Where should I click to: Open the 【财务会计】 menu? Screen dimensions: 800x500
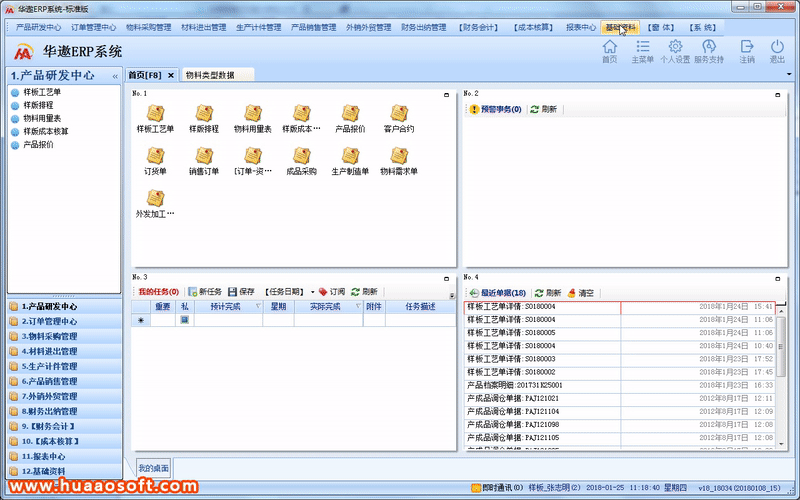[479, 28]
